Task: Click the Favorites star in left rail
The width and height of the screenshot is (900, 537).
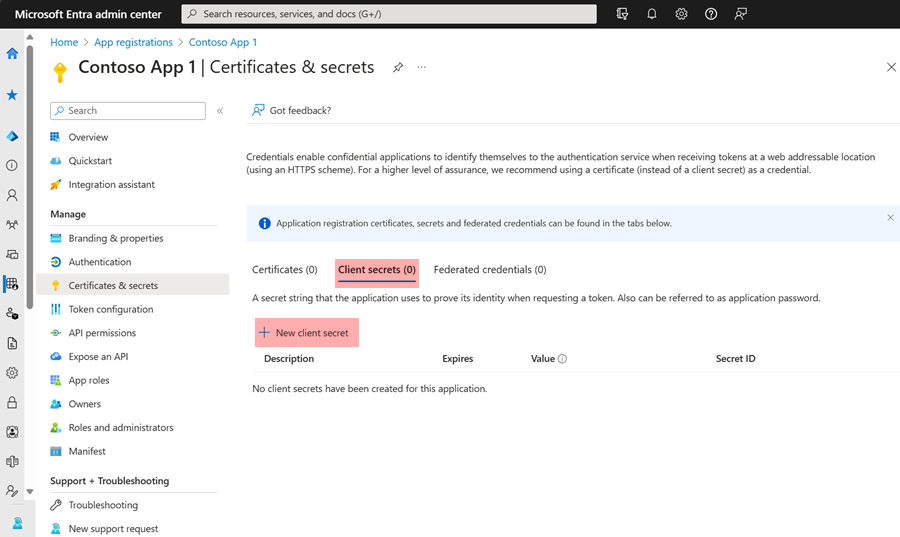Action: coord(12,95)
